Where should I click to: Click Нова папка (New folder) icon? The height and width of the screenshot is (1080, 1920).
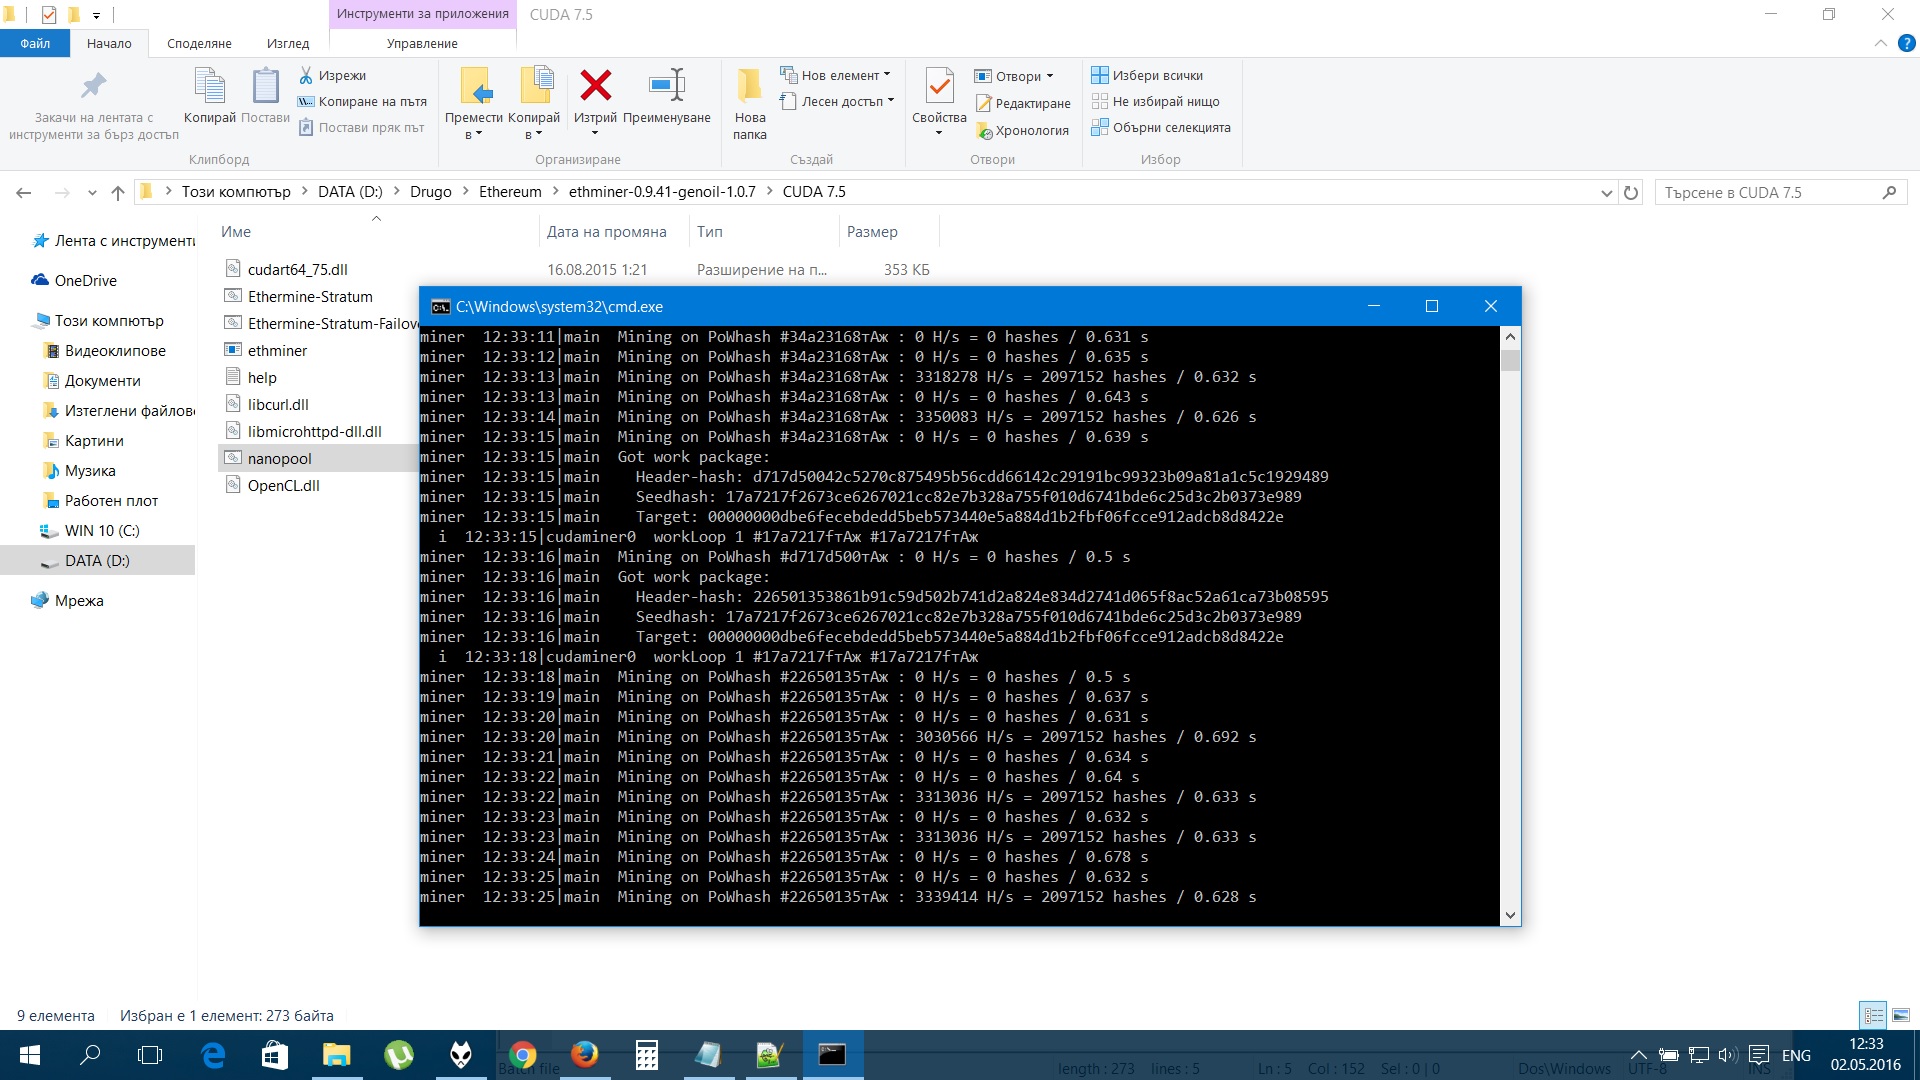pos(749,86)
